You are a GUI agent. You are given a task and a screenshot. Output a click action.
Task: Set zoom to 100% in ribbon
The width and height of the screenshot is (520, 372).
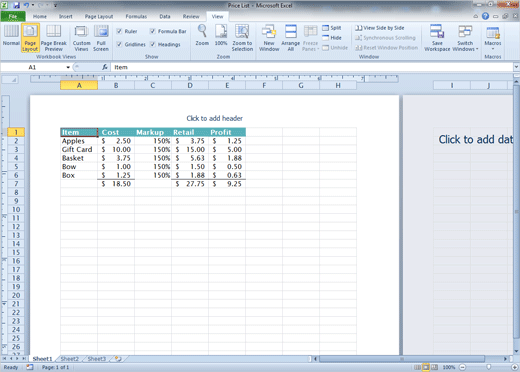pyautogui.click(x=221, y=35)
